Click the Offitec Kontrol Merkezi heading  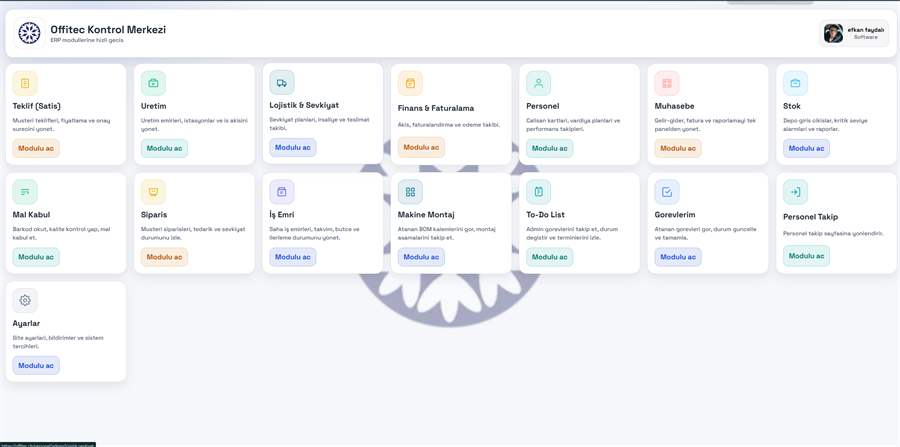click(x=108, y=29)
